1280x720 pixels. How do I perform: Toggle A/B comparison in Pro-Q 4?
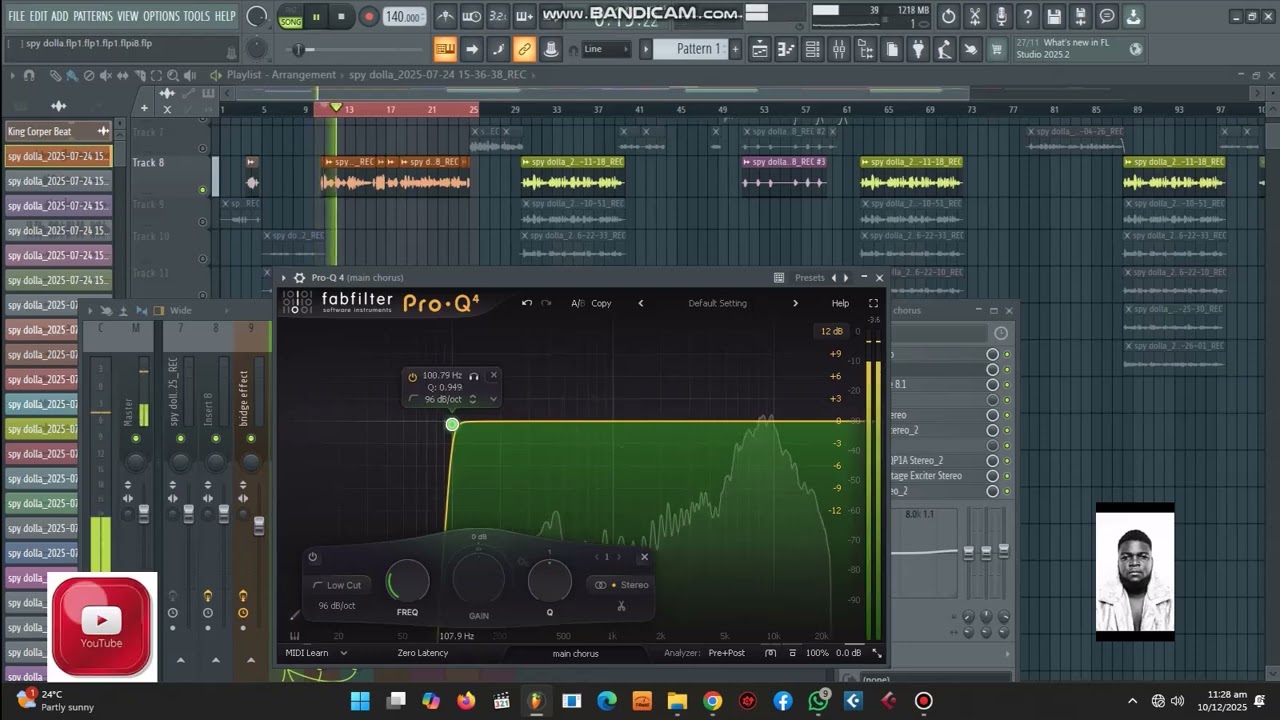point(577,303)
